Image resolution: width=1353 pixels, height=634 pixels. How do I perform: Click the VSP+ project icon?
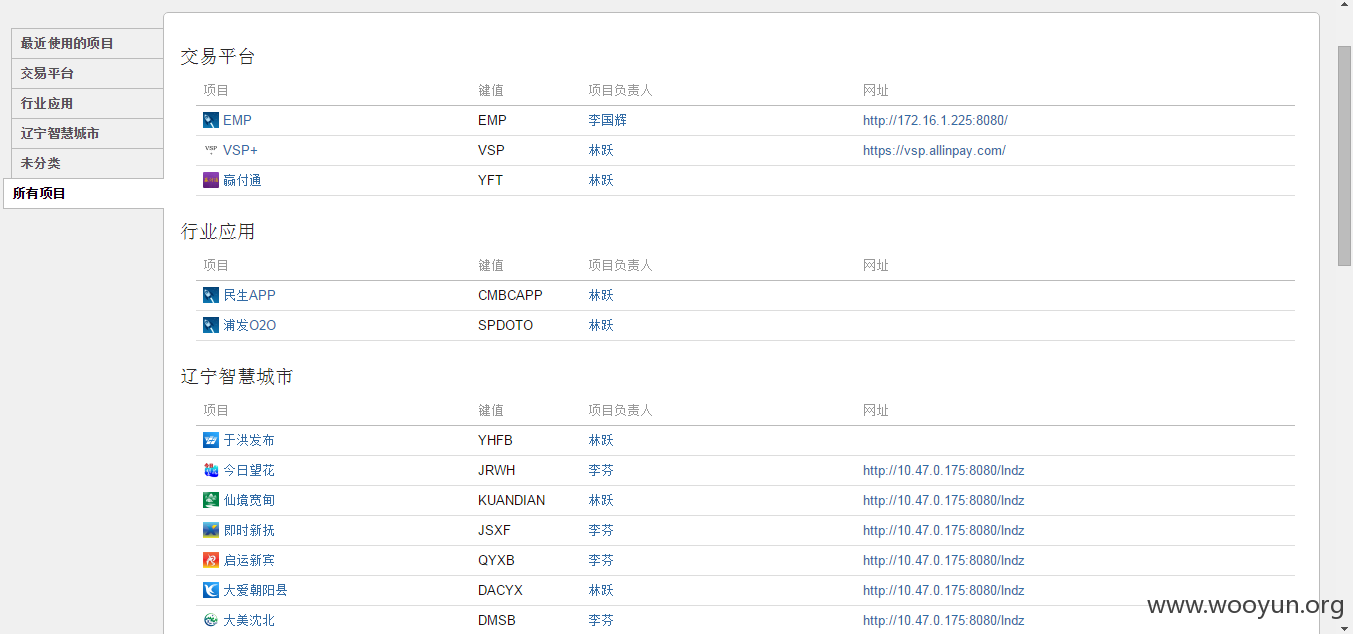tap(211, 150)
